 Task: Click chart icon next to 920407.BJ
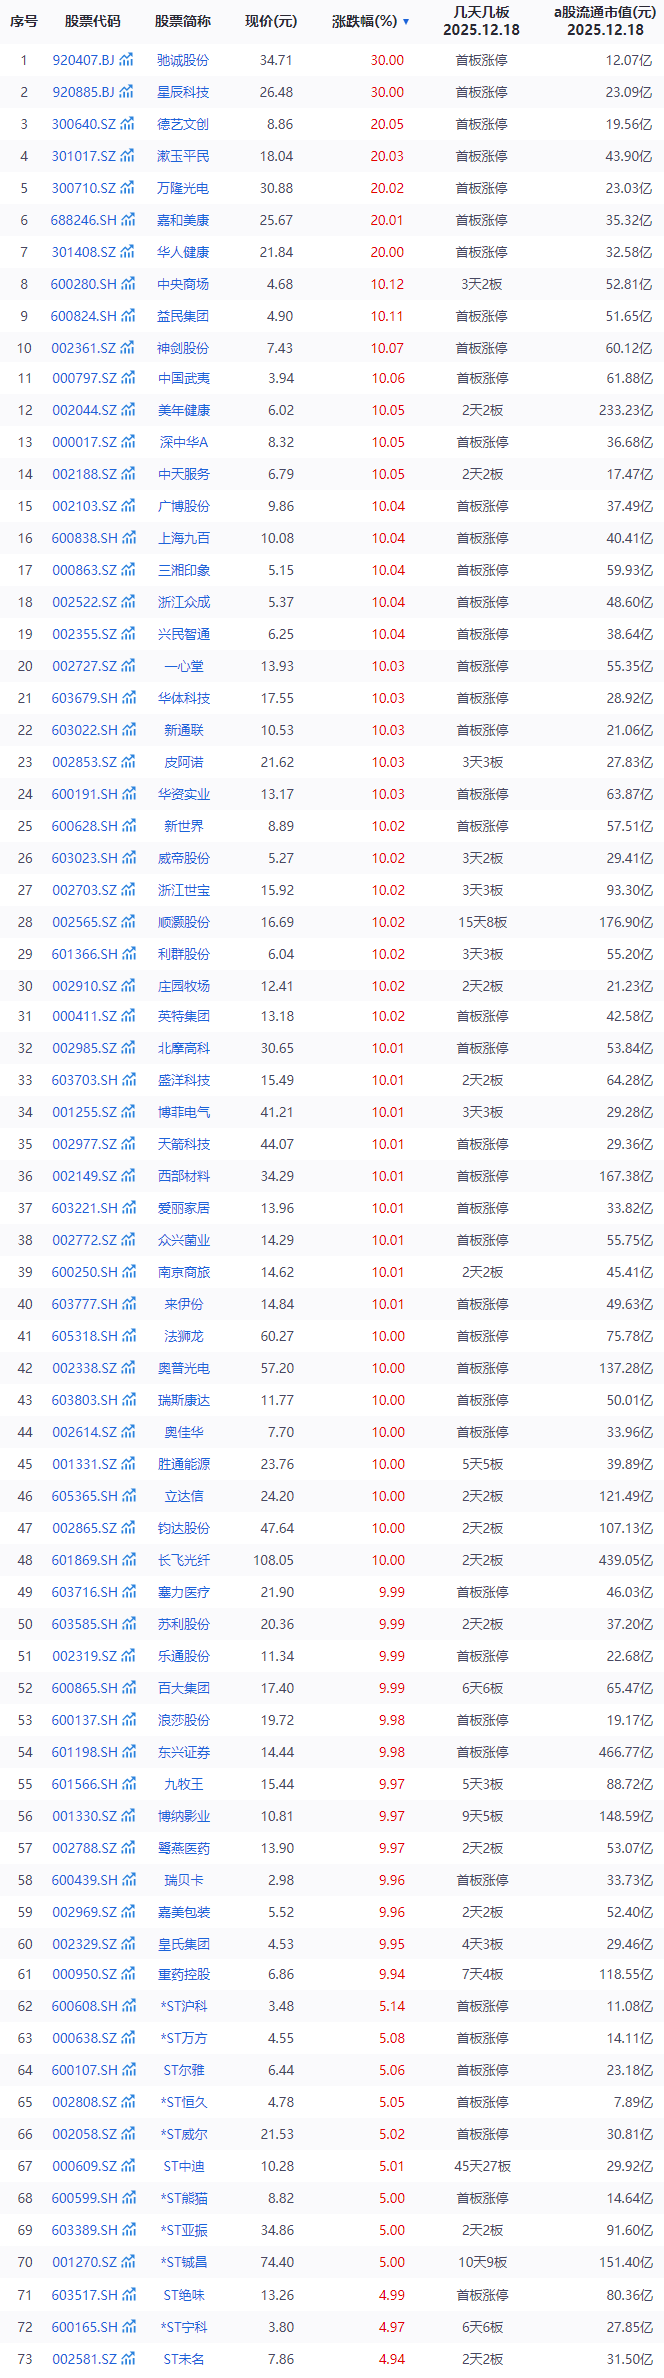point(127,60)
